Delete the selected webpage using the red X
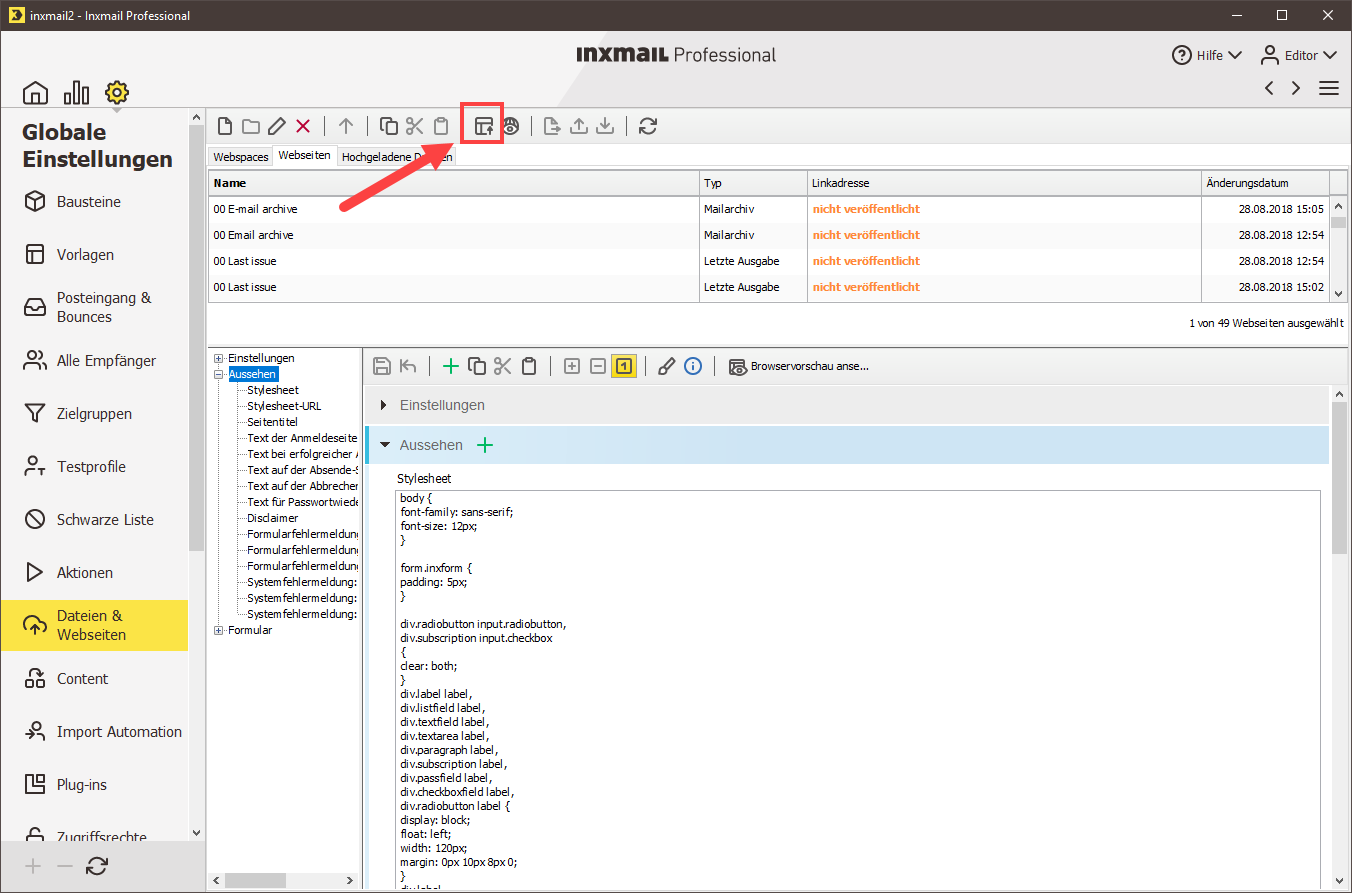The image size is (1352, 893). (x=303, y=126)
